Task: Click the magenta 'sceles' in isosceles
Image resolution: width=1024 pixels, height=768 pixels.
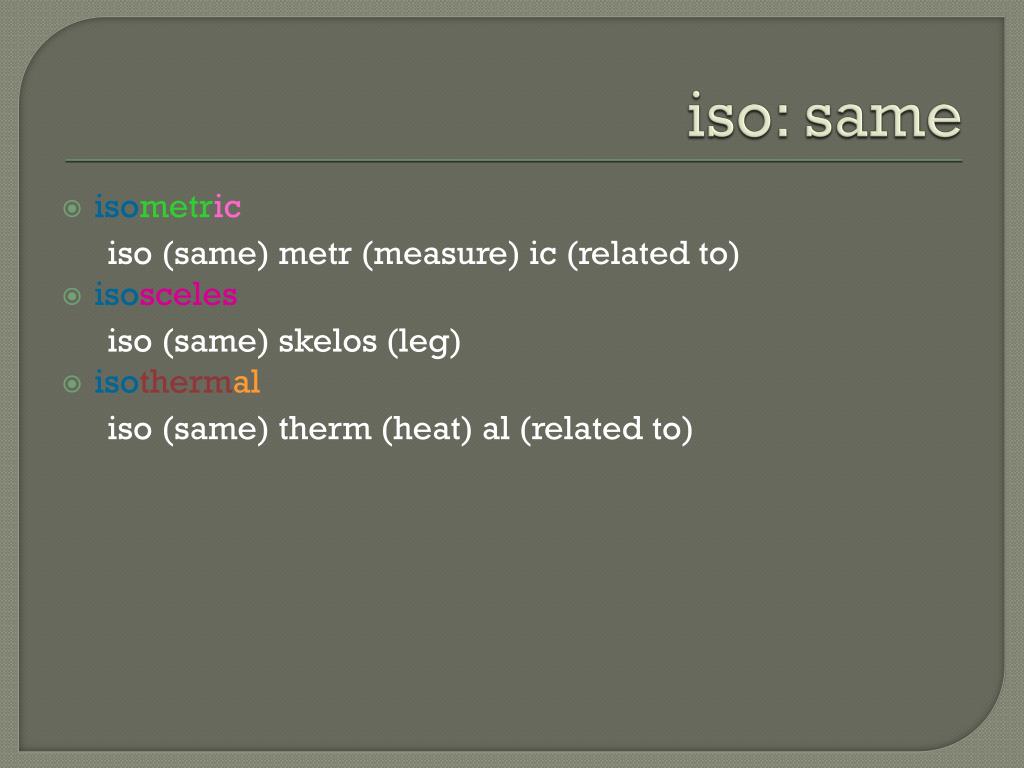Action: pos(188,295)
